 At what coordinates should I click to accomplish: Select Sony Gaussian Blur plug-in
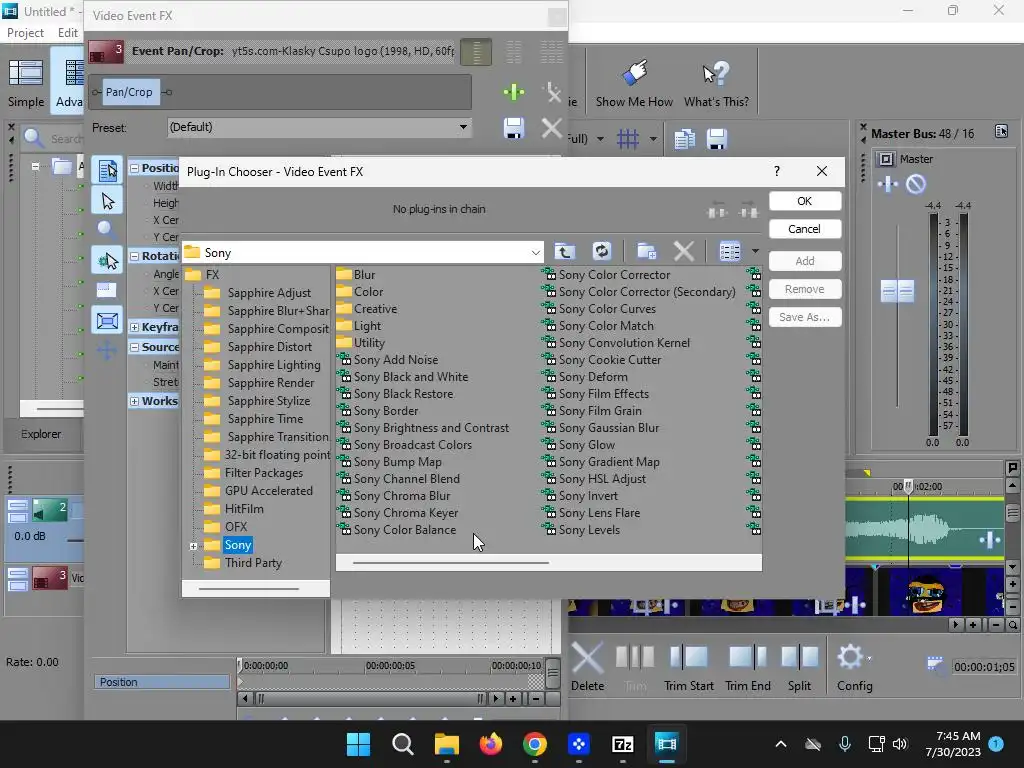coord(609,428)
